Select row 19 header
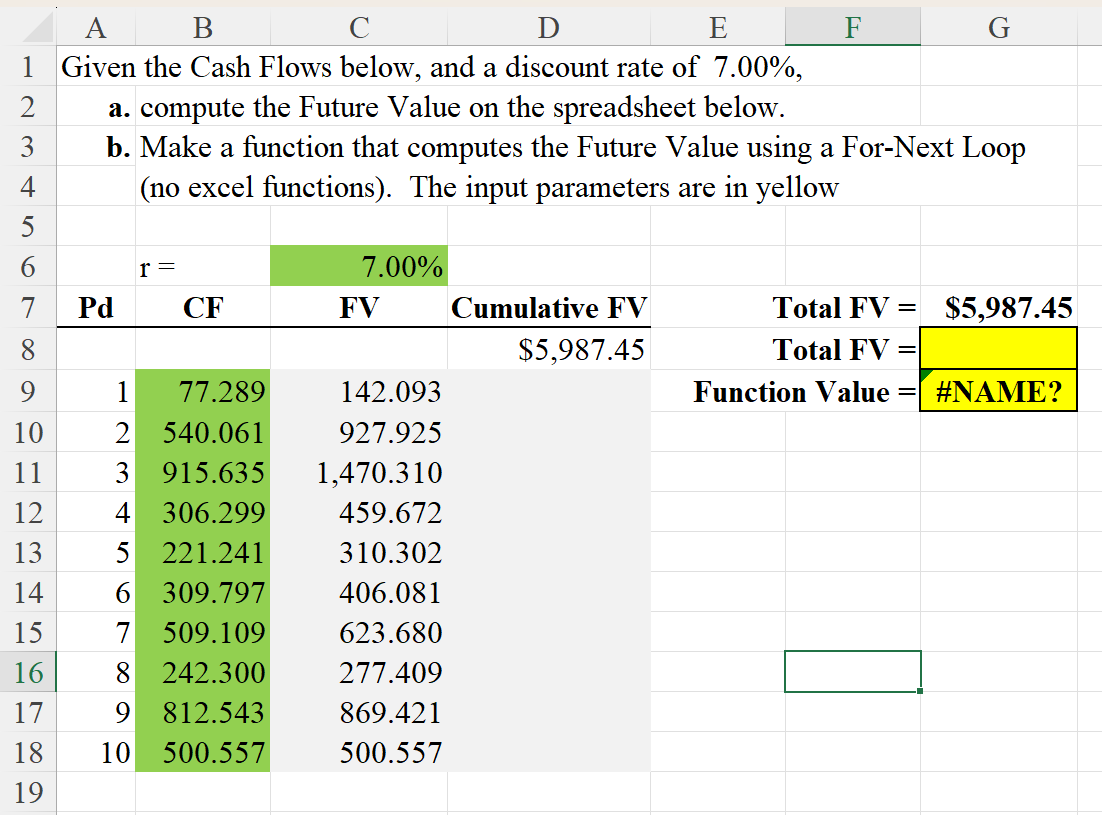Image resolution: width=1102 pixels, height=815 pixels. pyautogui.click(x=26, y=793)
